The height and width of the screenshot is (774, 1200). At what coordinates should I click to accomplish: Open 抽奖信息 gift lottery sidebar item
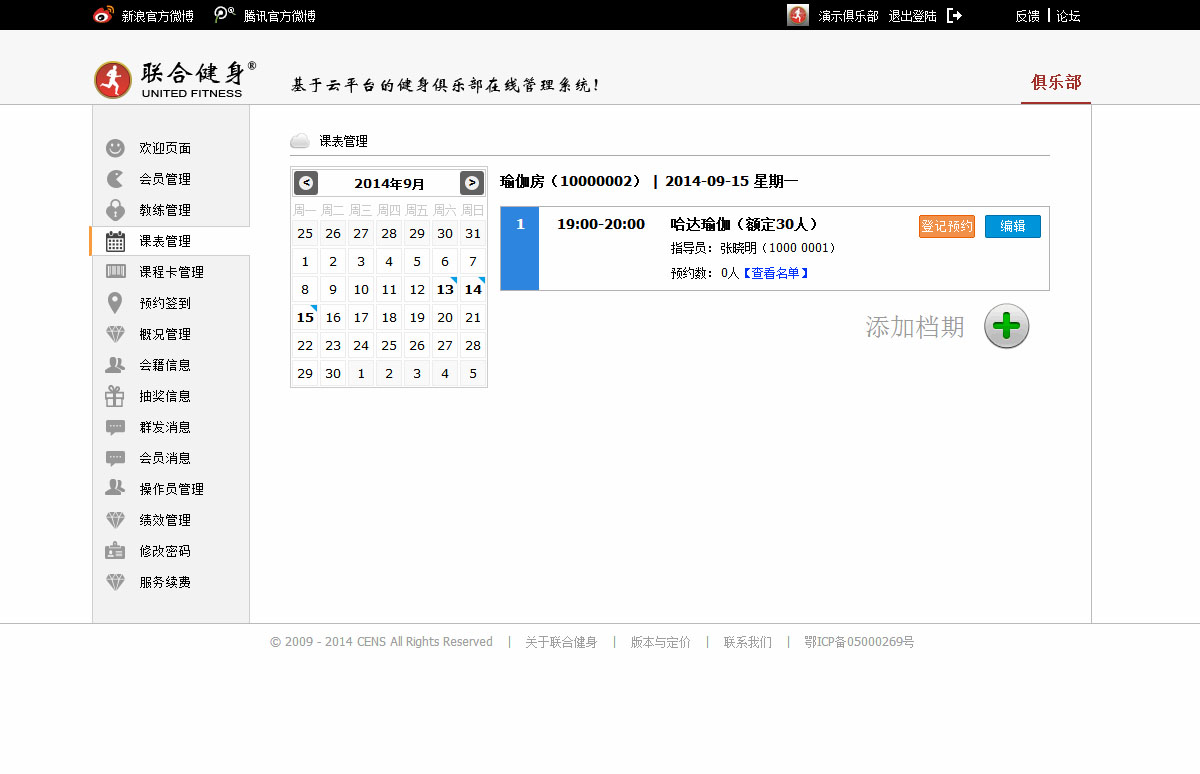(x=165, y=396)
